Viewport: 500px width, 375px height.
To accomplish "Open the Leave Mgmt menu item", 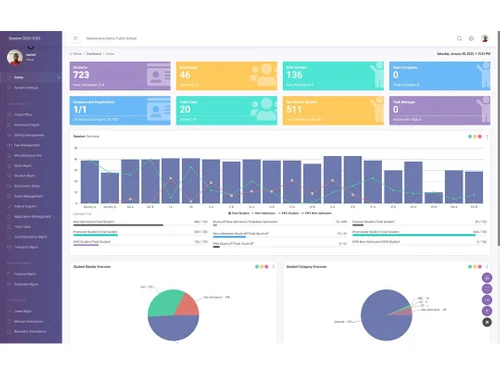I will click(x=31, y=311).
